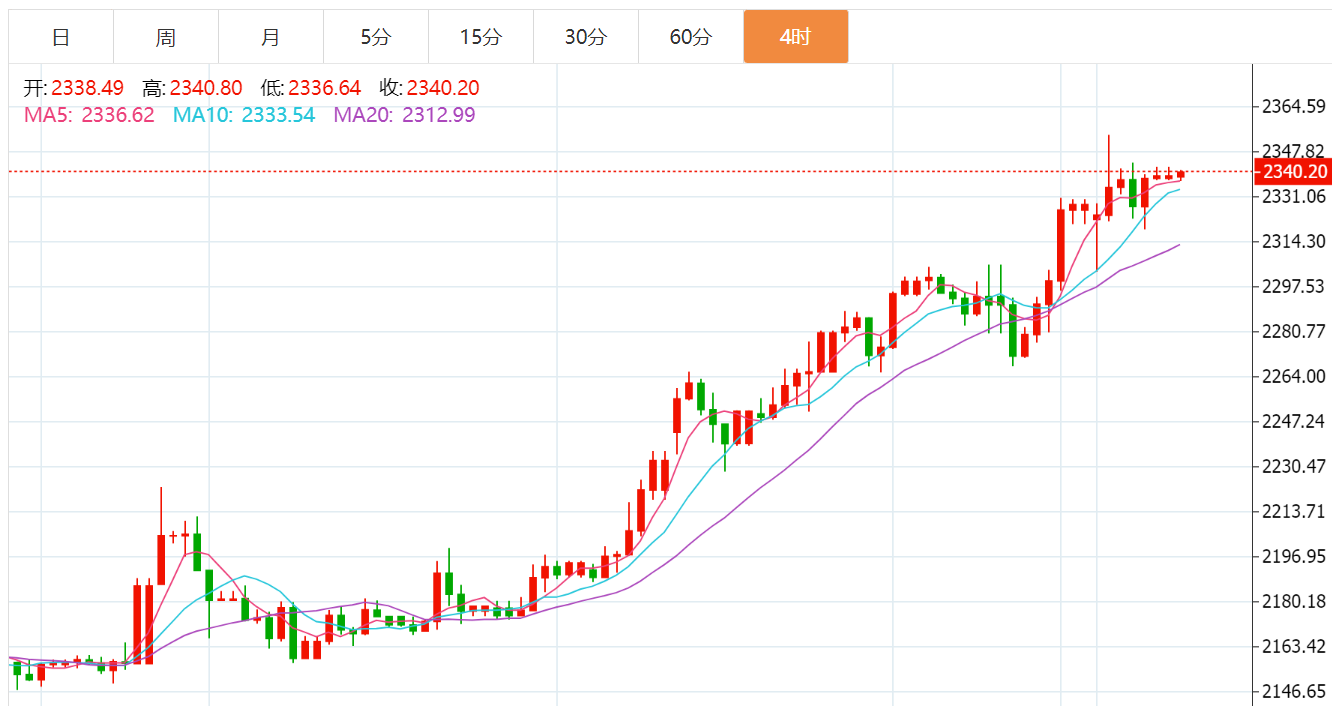The height and width of the screenshot is (706, 1332).
Task: Open the 月 monthly chart tab
Action: [271, 37]
